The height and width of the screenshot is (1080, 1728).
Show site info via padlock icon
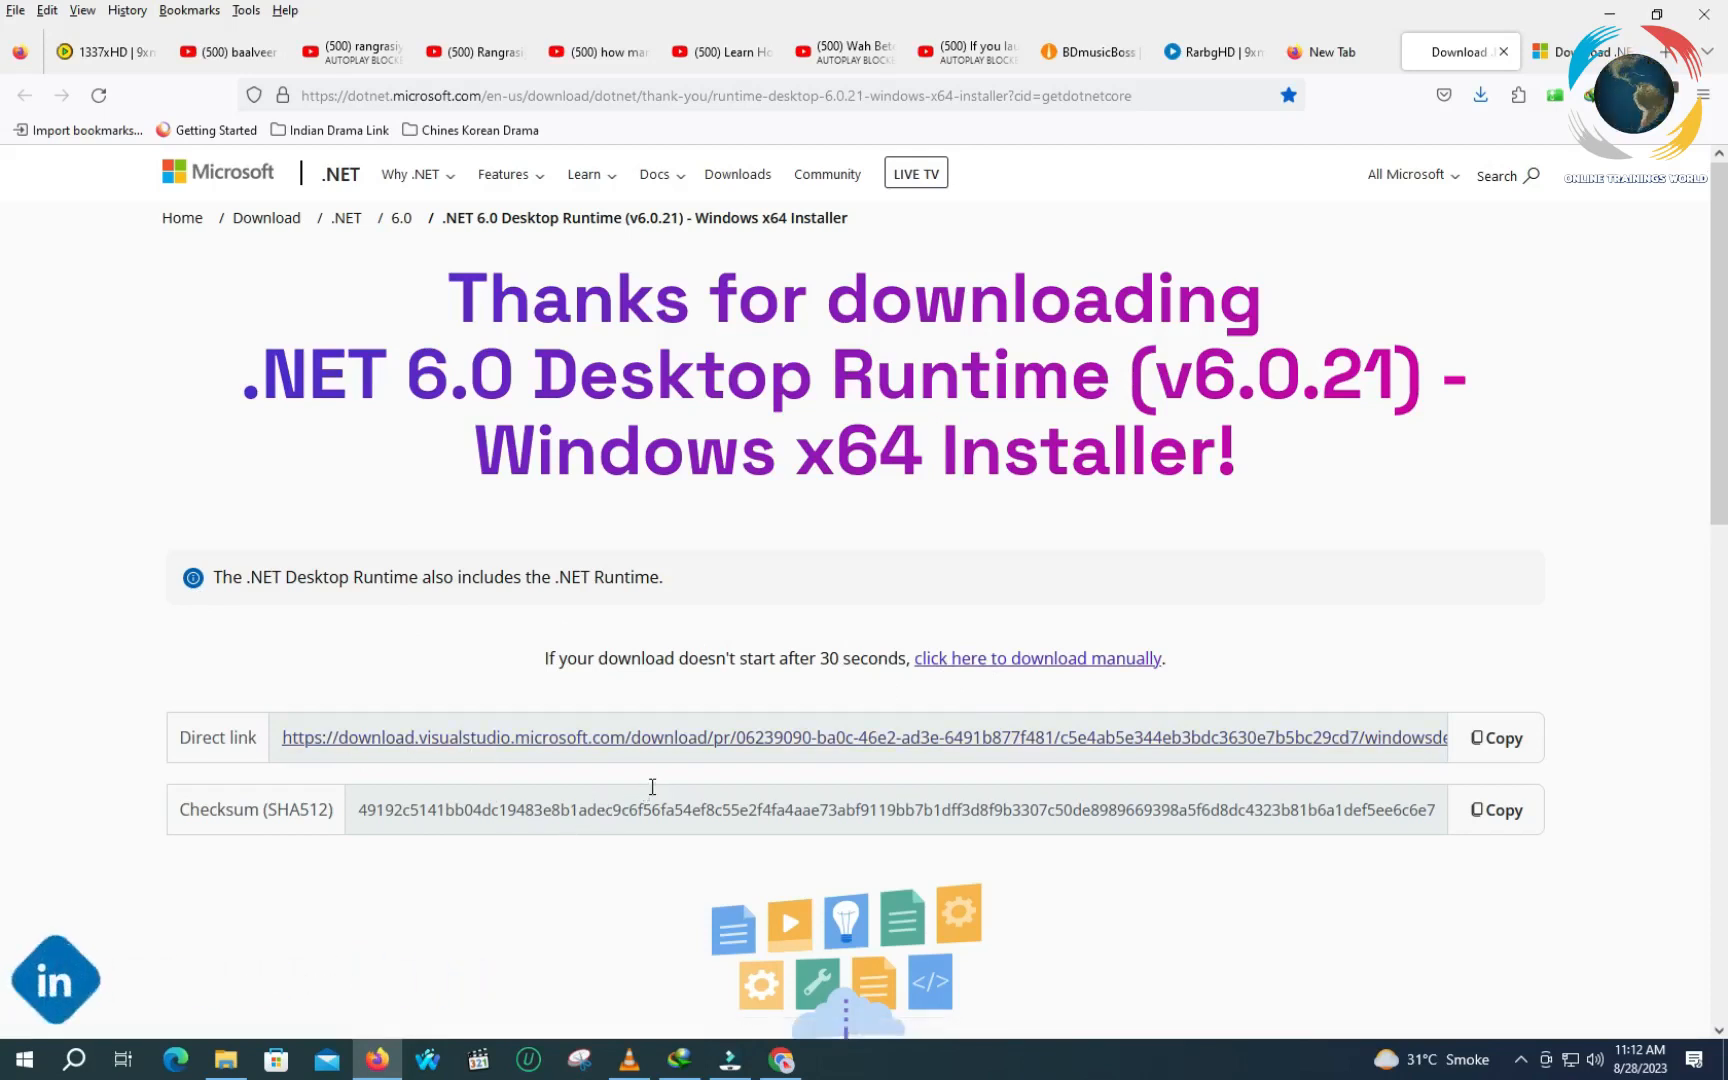(283, 95)
